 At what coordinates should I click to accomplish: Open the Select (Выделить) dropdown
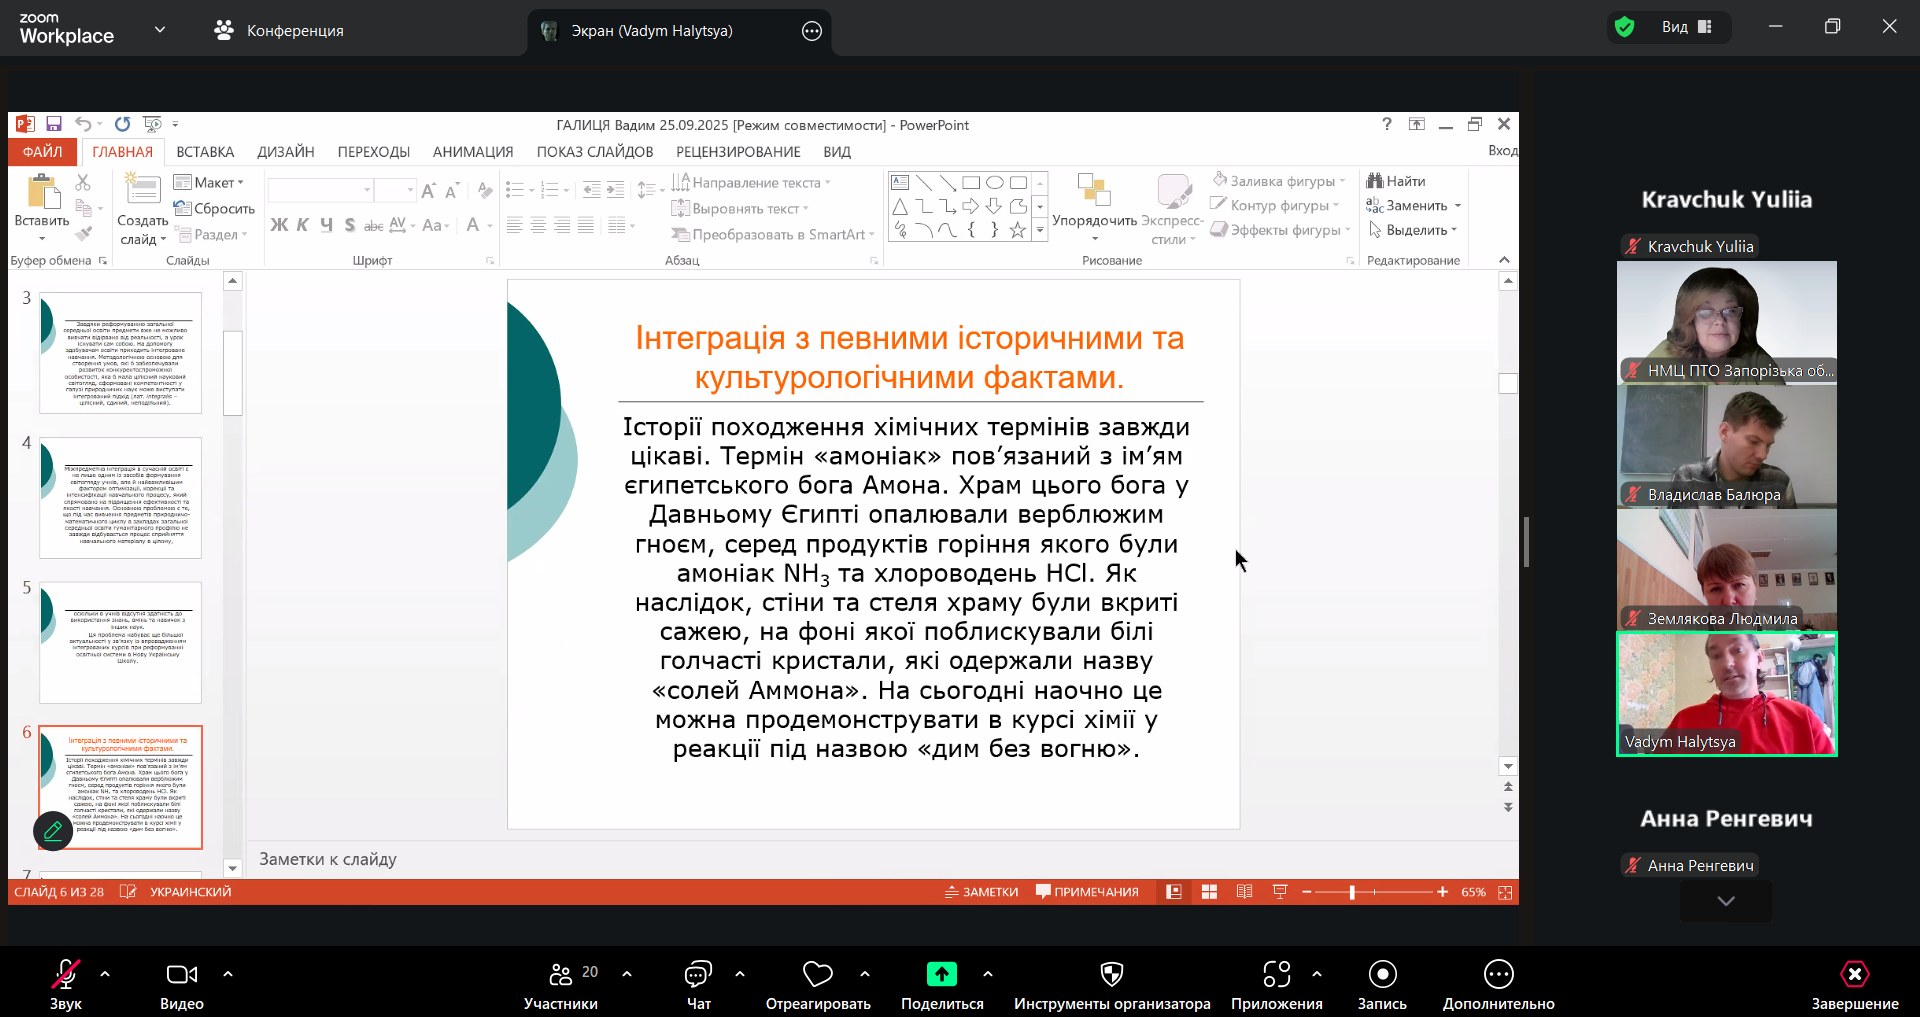tap(1412, 230)
